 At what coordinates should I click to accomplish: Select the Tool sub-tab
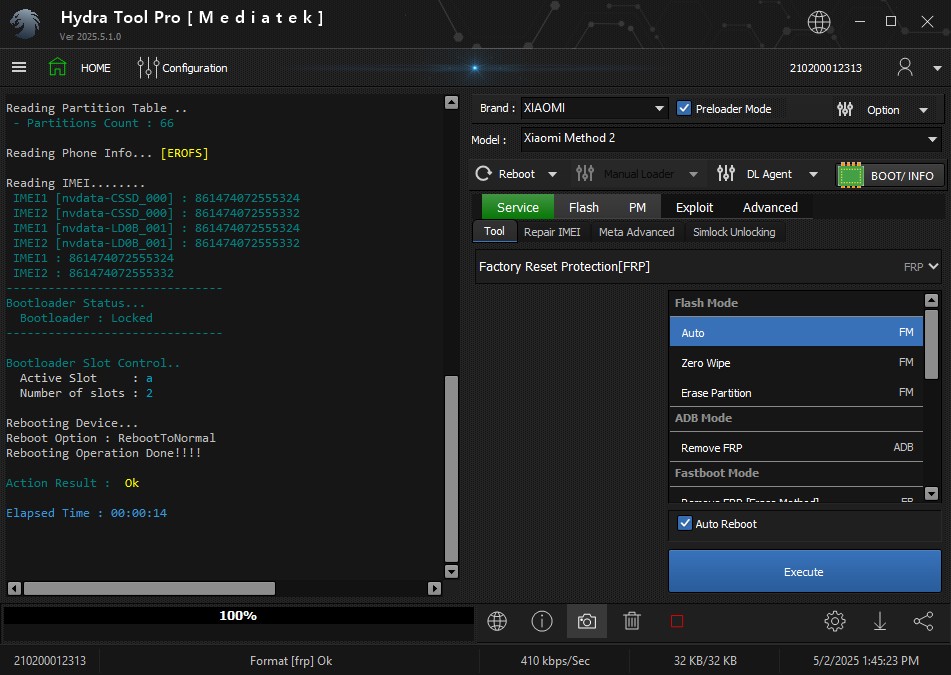(494, 231)
